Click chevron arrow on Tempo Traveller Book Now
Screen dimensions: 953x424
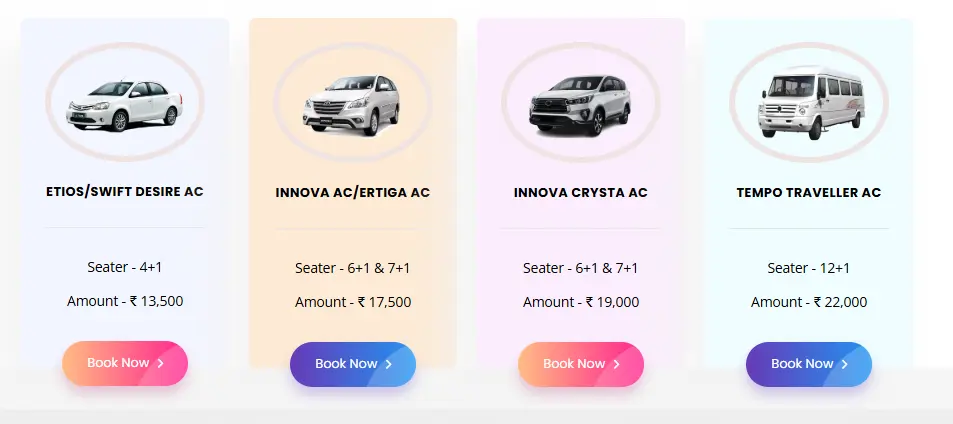[845, 364]
